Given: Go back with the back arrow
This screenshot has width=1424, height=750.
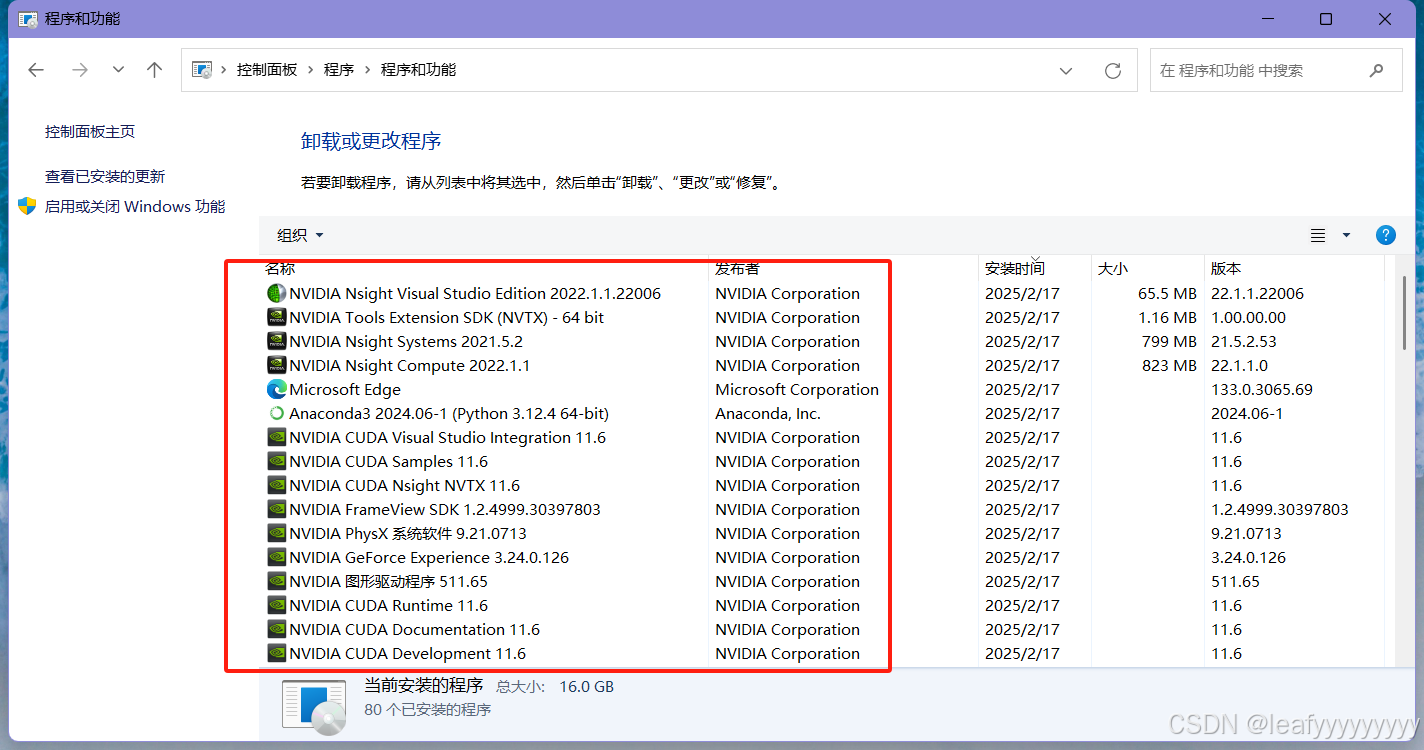Looking at the screenshot, I should click(x=36, y=70).
